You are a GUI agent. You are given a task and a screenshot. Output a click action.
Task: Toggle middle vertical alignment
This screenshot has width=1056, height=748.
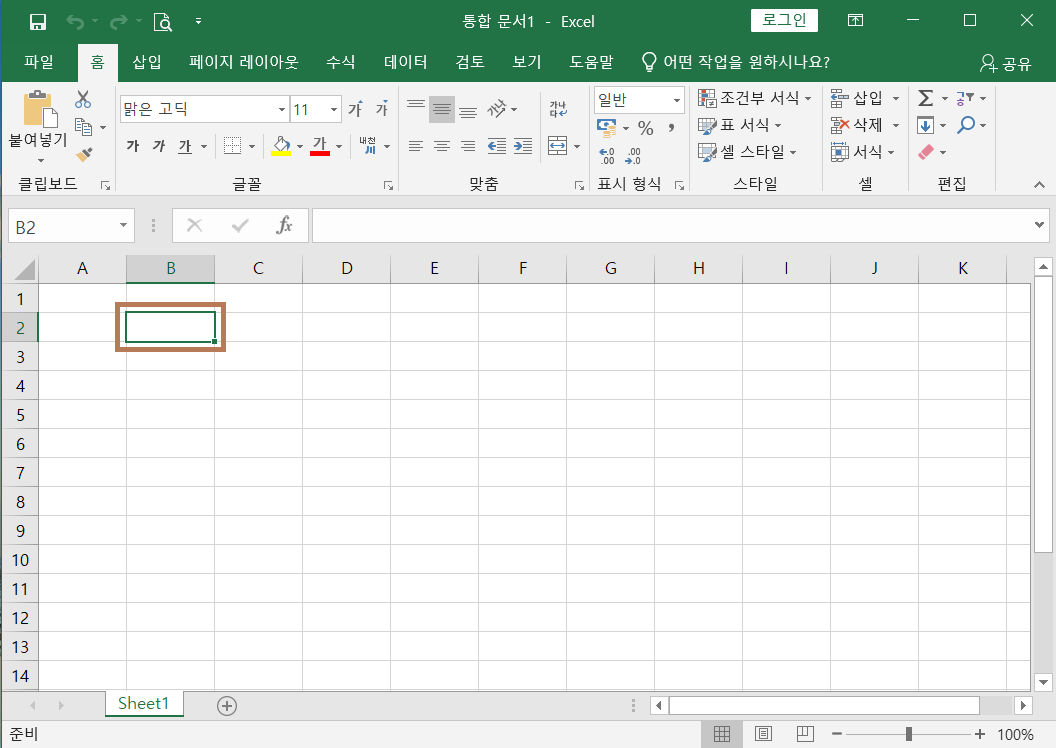coord(442,108)
